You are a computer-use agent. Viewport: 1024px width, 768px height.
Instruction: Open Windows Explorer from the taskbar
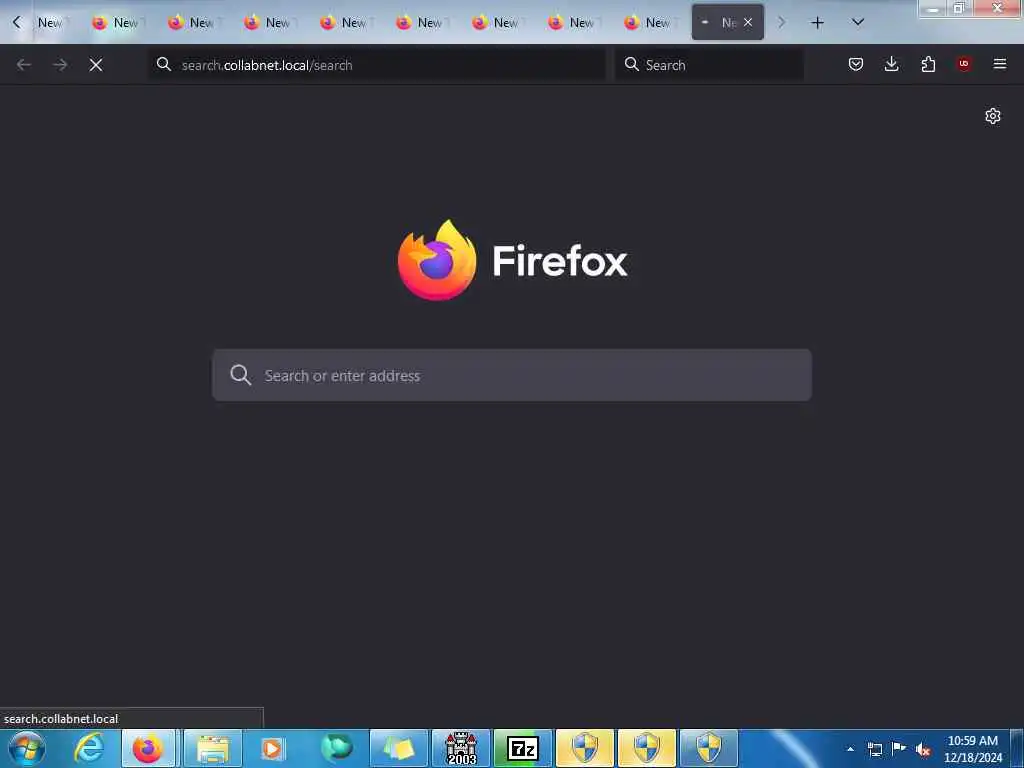pyautogui.click(x=213, y=748)
